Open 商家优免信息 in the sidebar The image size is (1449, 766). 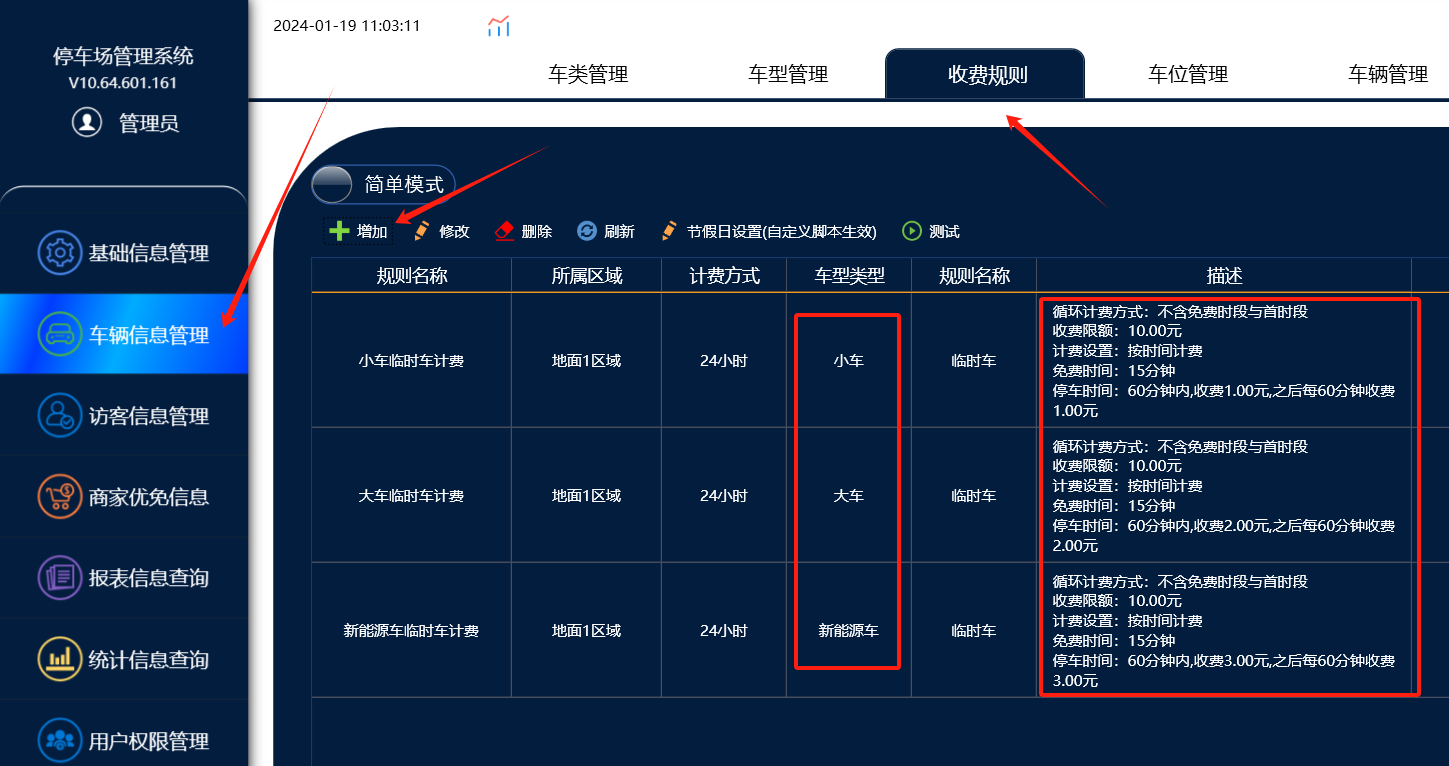point(124,496)
